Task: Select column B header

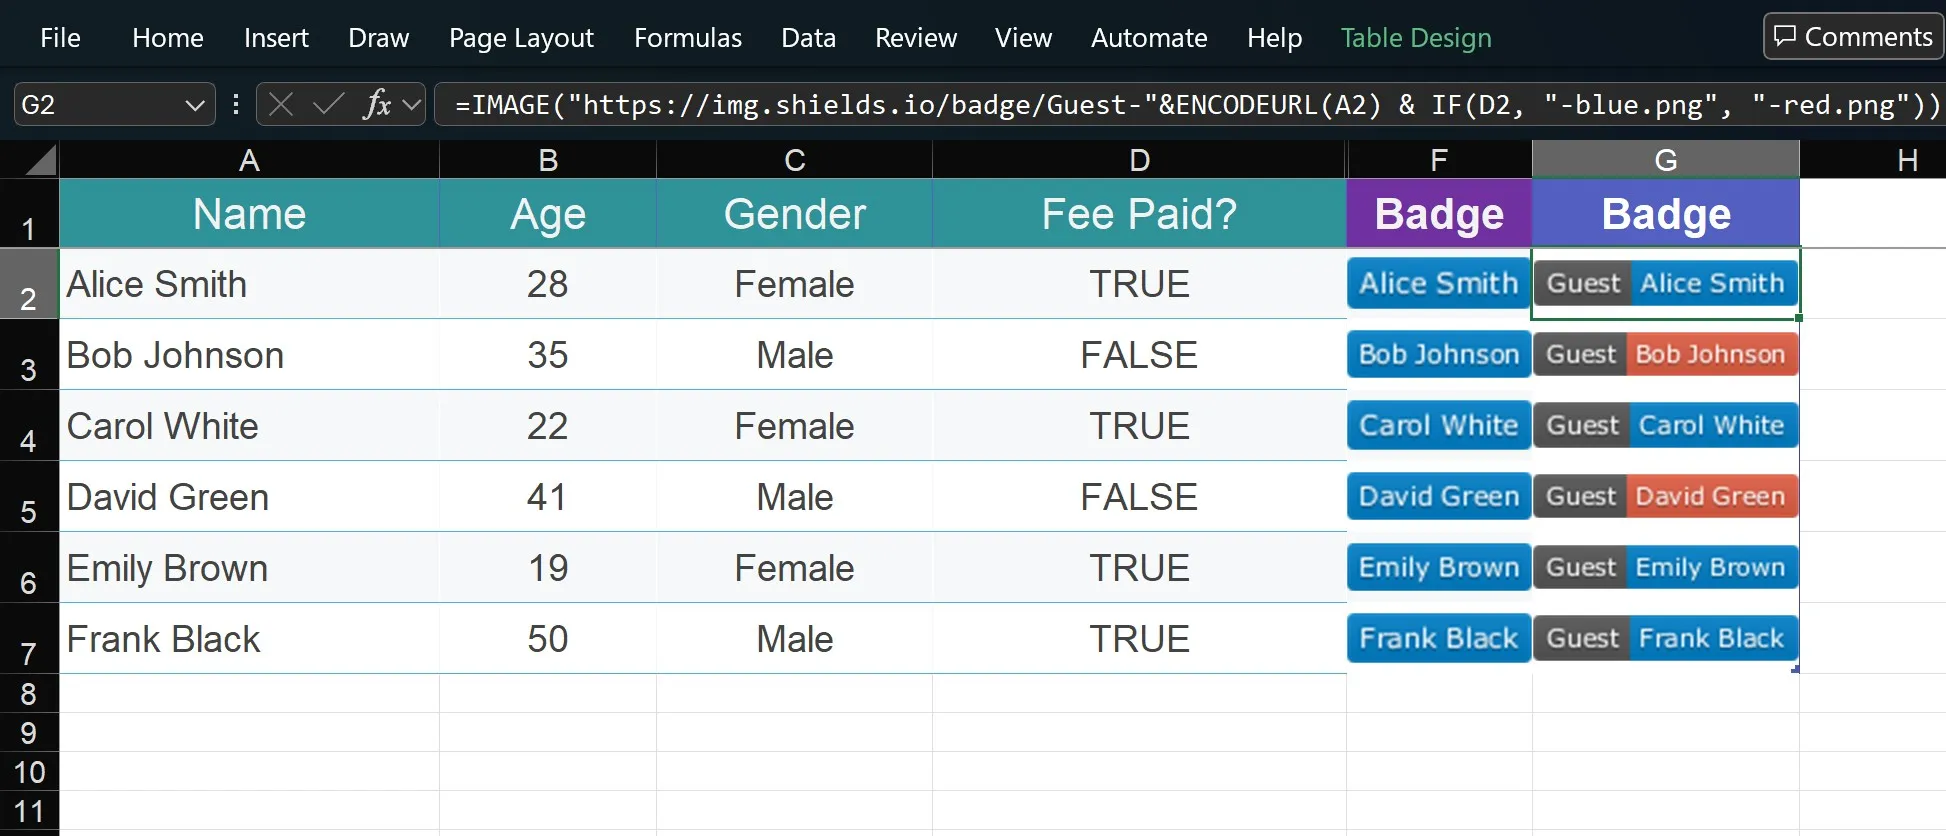Action: pos(548,160)
